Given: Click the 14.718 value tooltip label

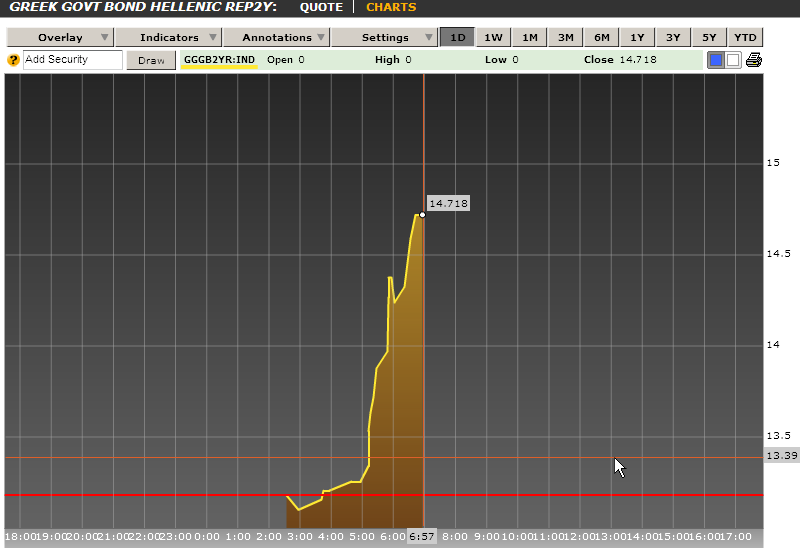Looking at the screenshot, I should tap(448, 204).
